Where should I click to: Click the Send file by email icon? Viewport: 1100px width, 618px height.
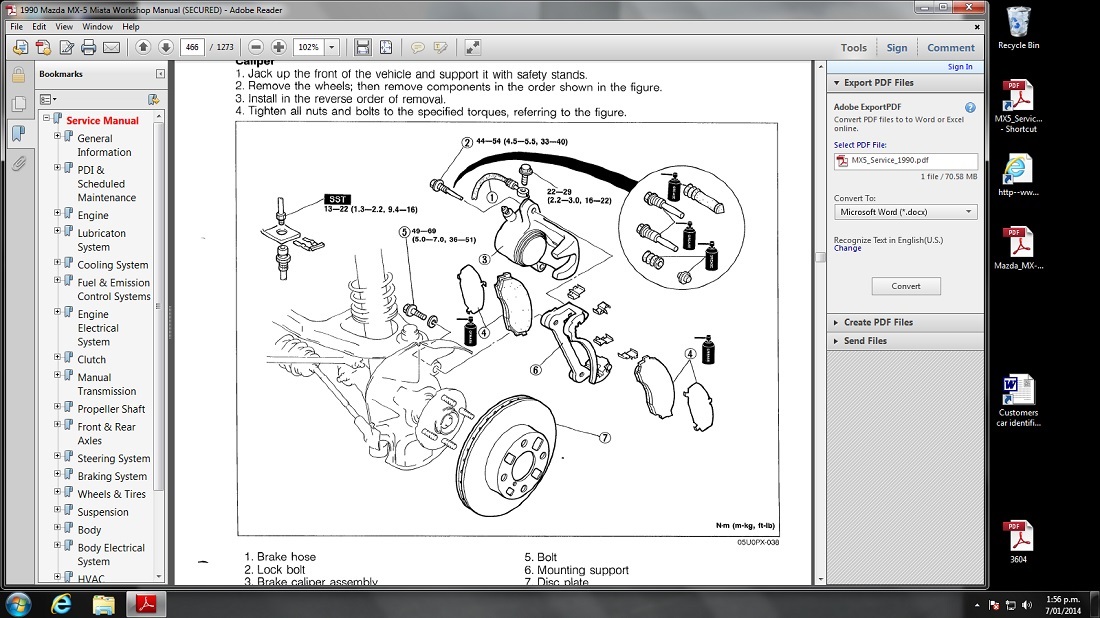click(112, 48)
